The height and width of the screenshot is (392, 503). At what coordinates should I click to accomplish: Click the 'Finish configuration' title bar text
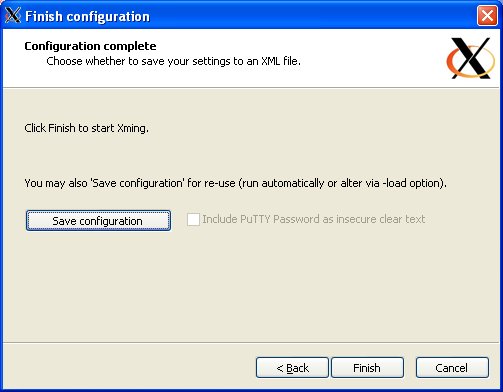pos(87,16)
